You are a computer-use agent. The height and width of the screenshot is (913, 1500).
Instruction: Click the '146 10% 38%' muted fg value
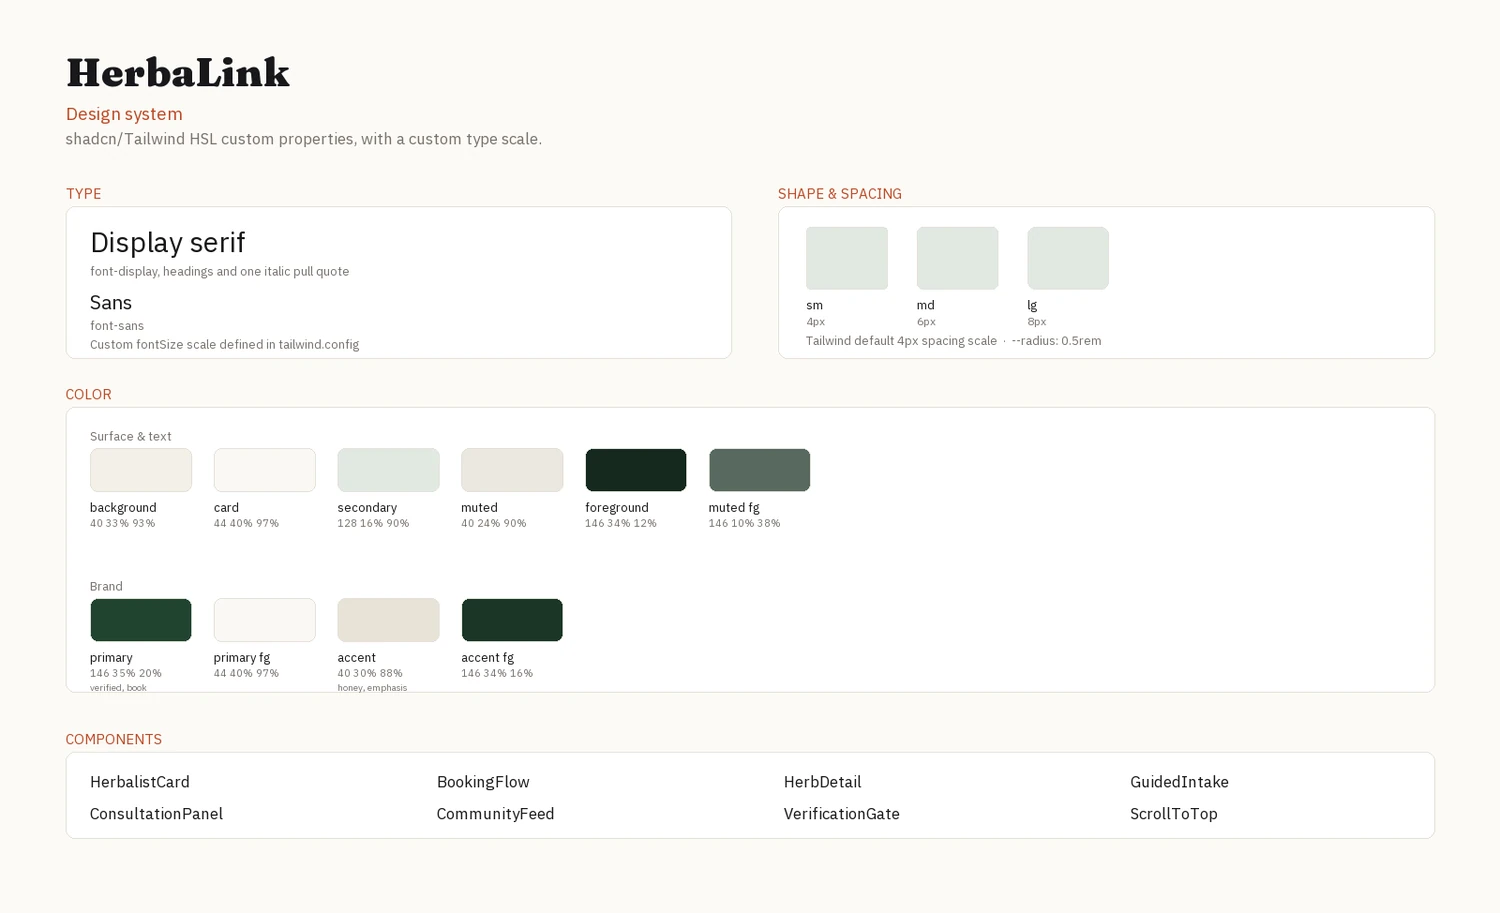pos(745,524)
